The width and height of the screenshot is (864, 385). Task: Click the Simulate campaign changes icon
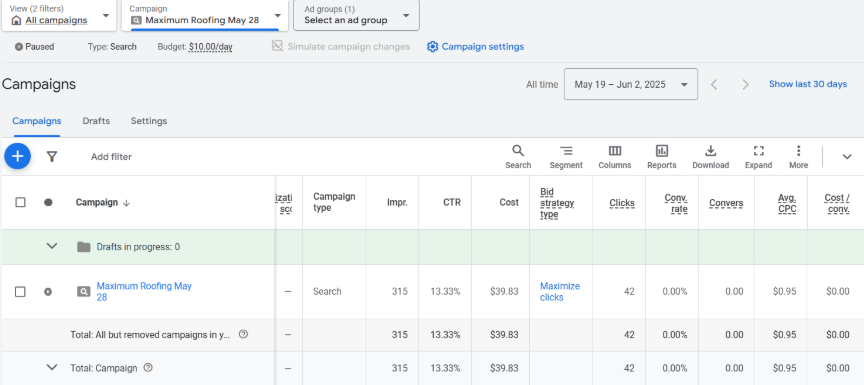pyautogui.click(x=277, y=46)
